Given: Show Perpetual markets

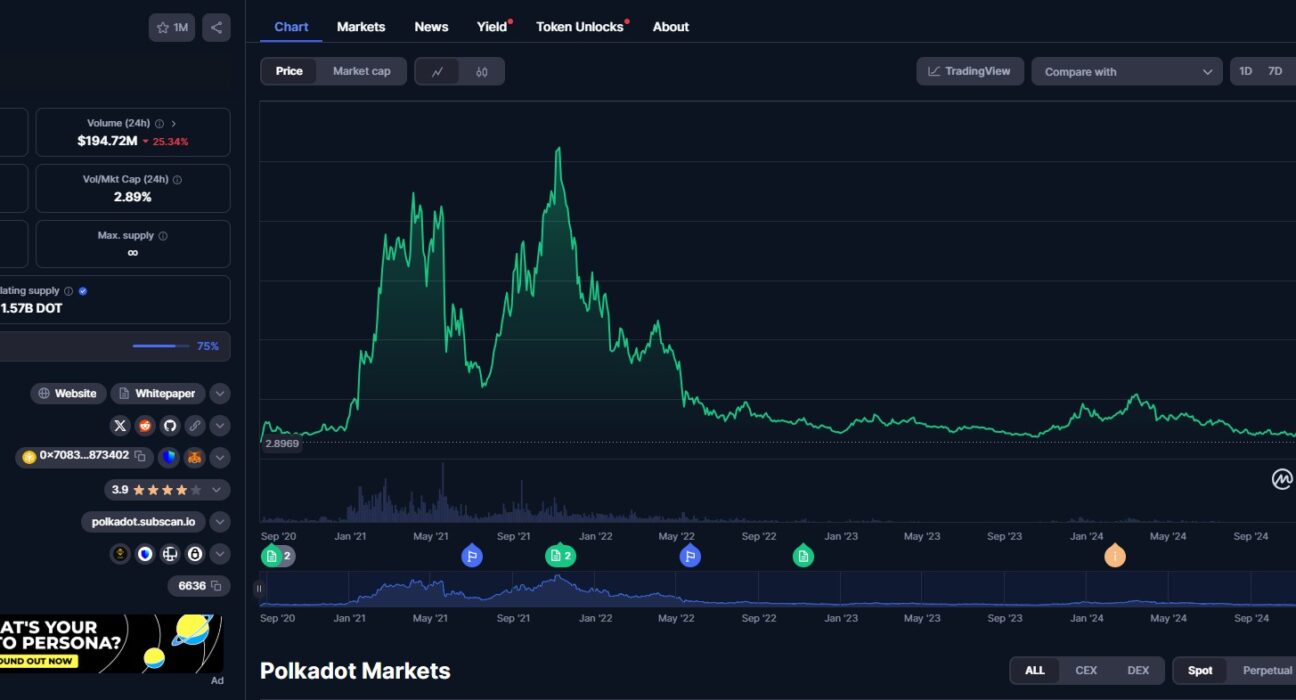Looking at the screenshot, I should [1267, 670].
